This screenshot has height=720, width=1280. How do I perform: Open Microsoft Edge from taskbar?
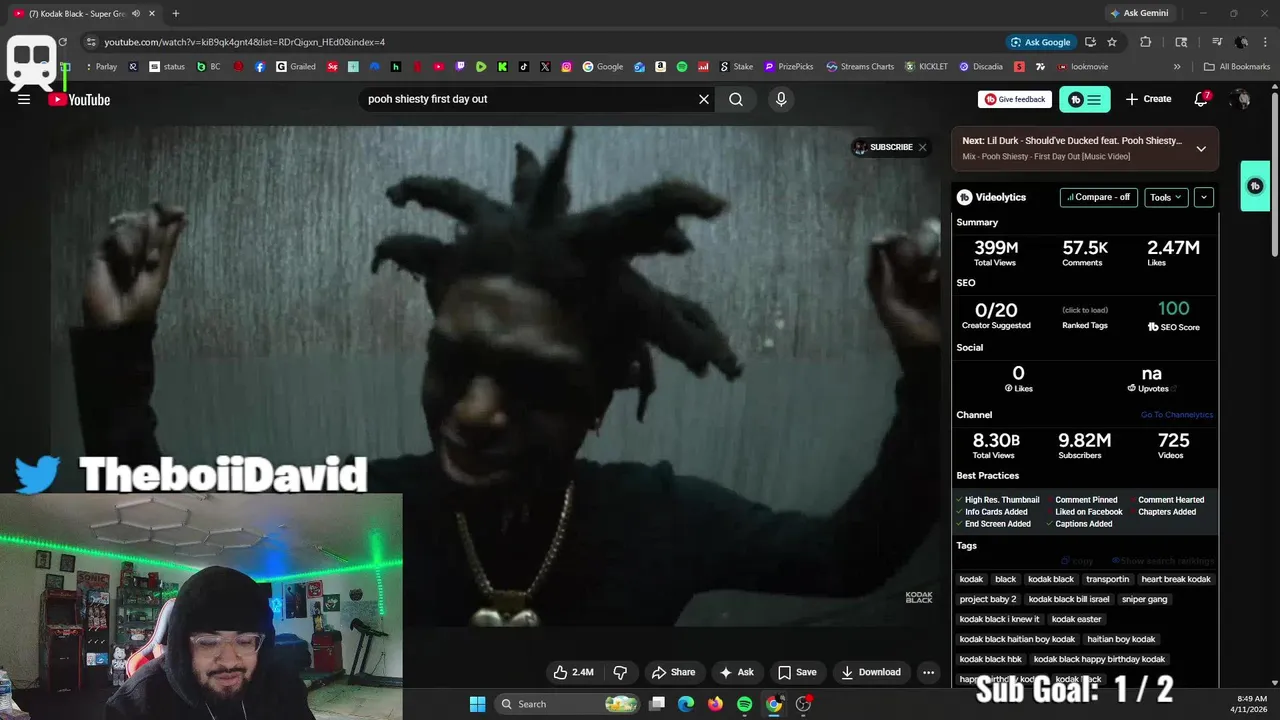tap(686, 704)
